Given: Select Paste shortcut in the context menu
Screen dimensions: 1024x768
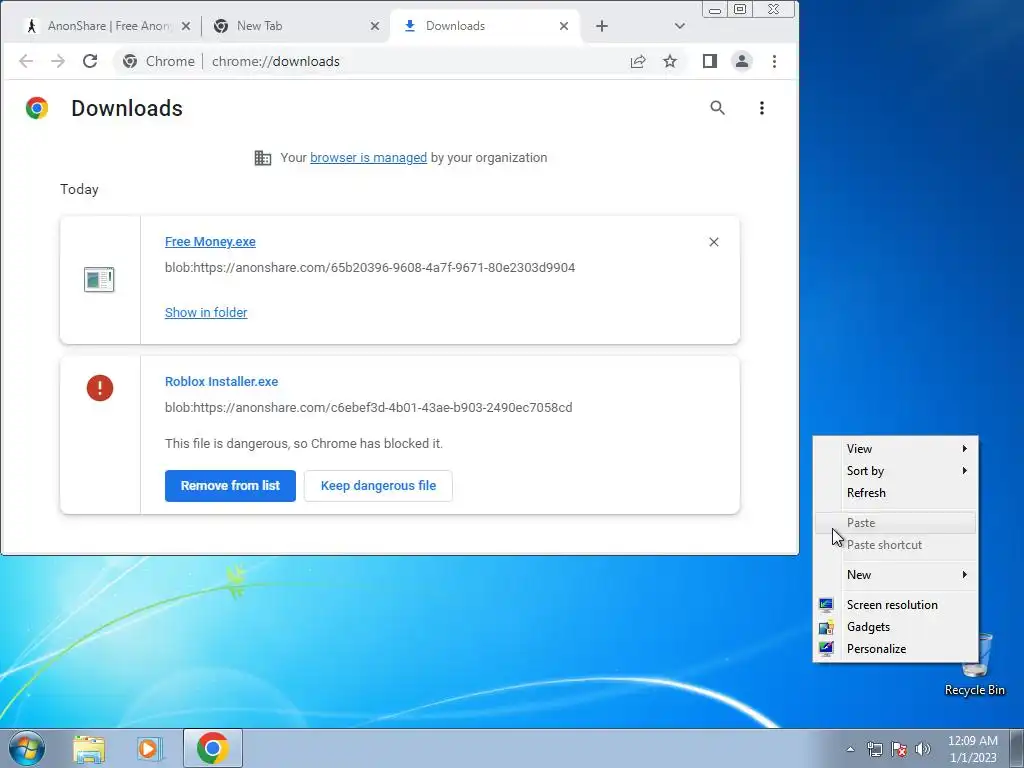Looking at the screenshot, I should tap(895, 545).
